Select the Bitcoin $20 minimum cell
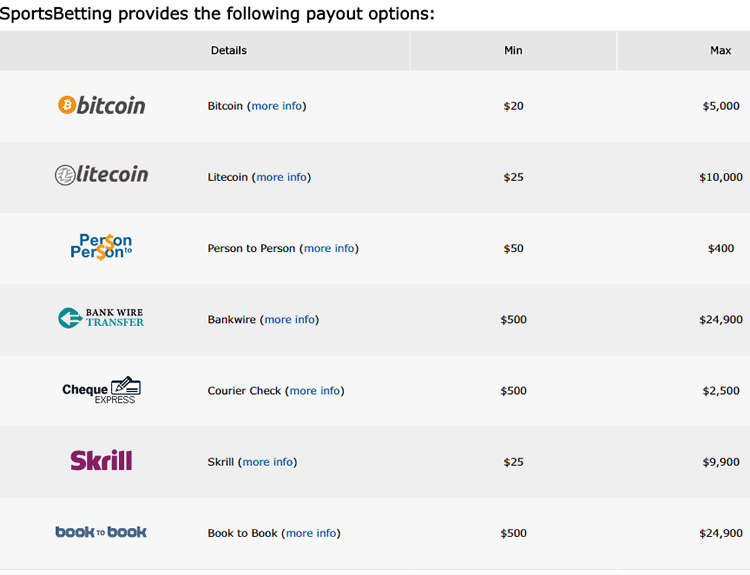 click(513, 106)
